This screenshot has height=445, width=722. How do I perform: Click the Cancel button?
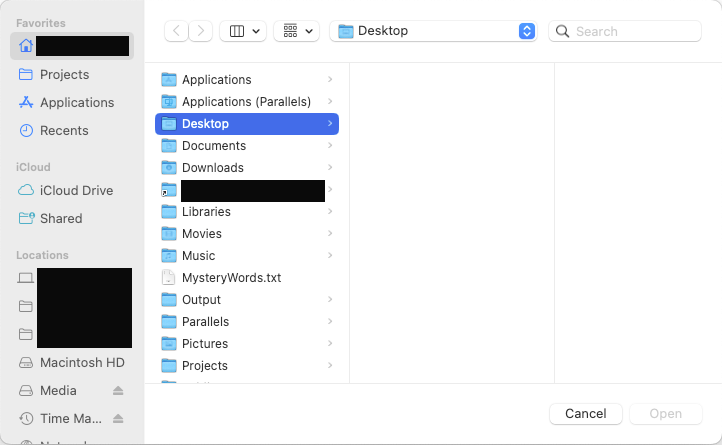(585, 413)
